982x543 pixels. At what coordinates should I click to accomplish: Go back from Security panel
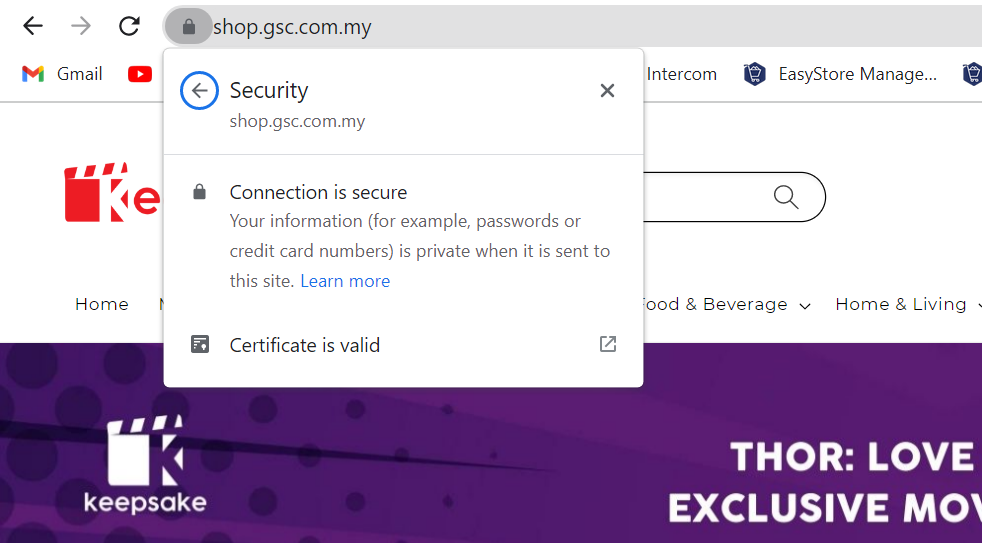[199, 91]
